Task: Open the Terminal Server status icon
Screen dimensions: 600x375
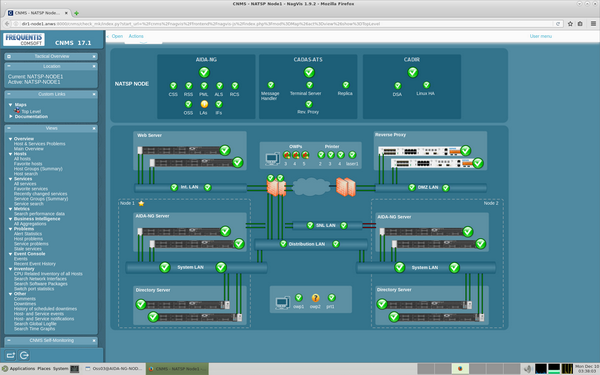Action: (309, 85)
